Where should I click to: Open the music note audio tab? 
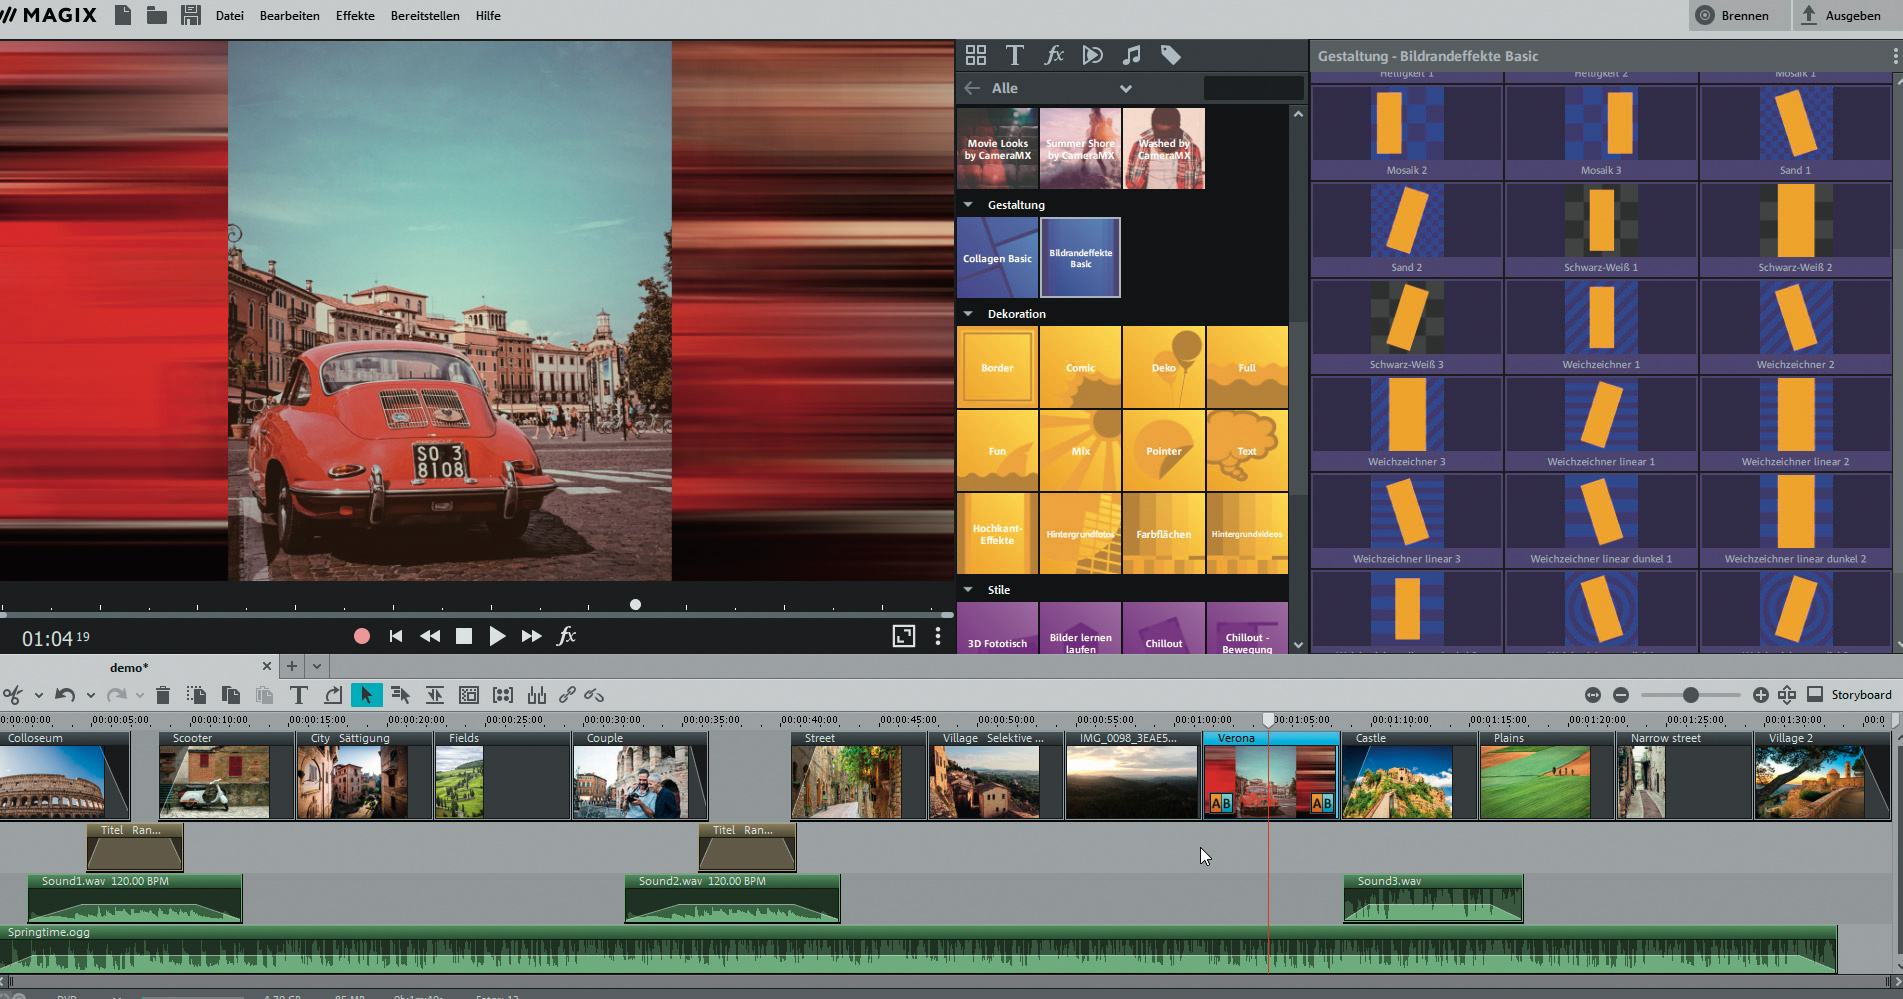1131,56
